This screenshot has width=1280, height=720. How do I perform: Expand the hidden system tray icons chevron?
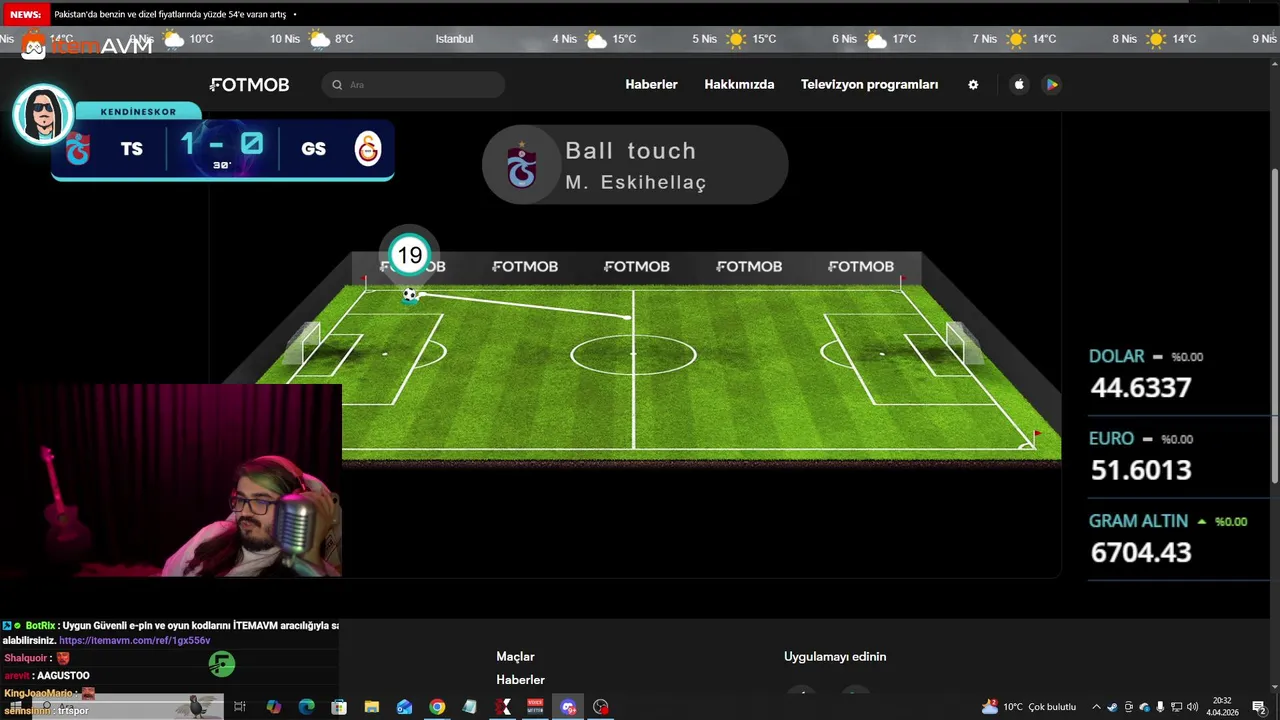(1096, 707)
